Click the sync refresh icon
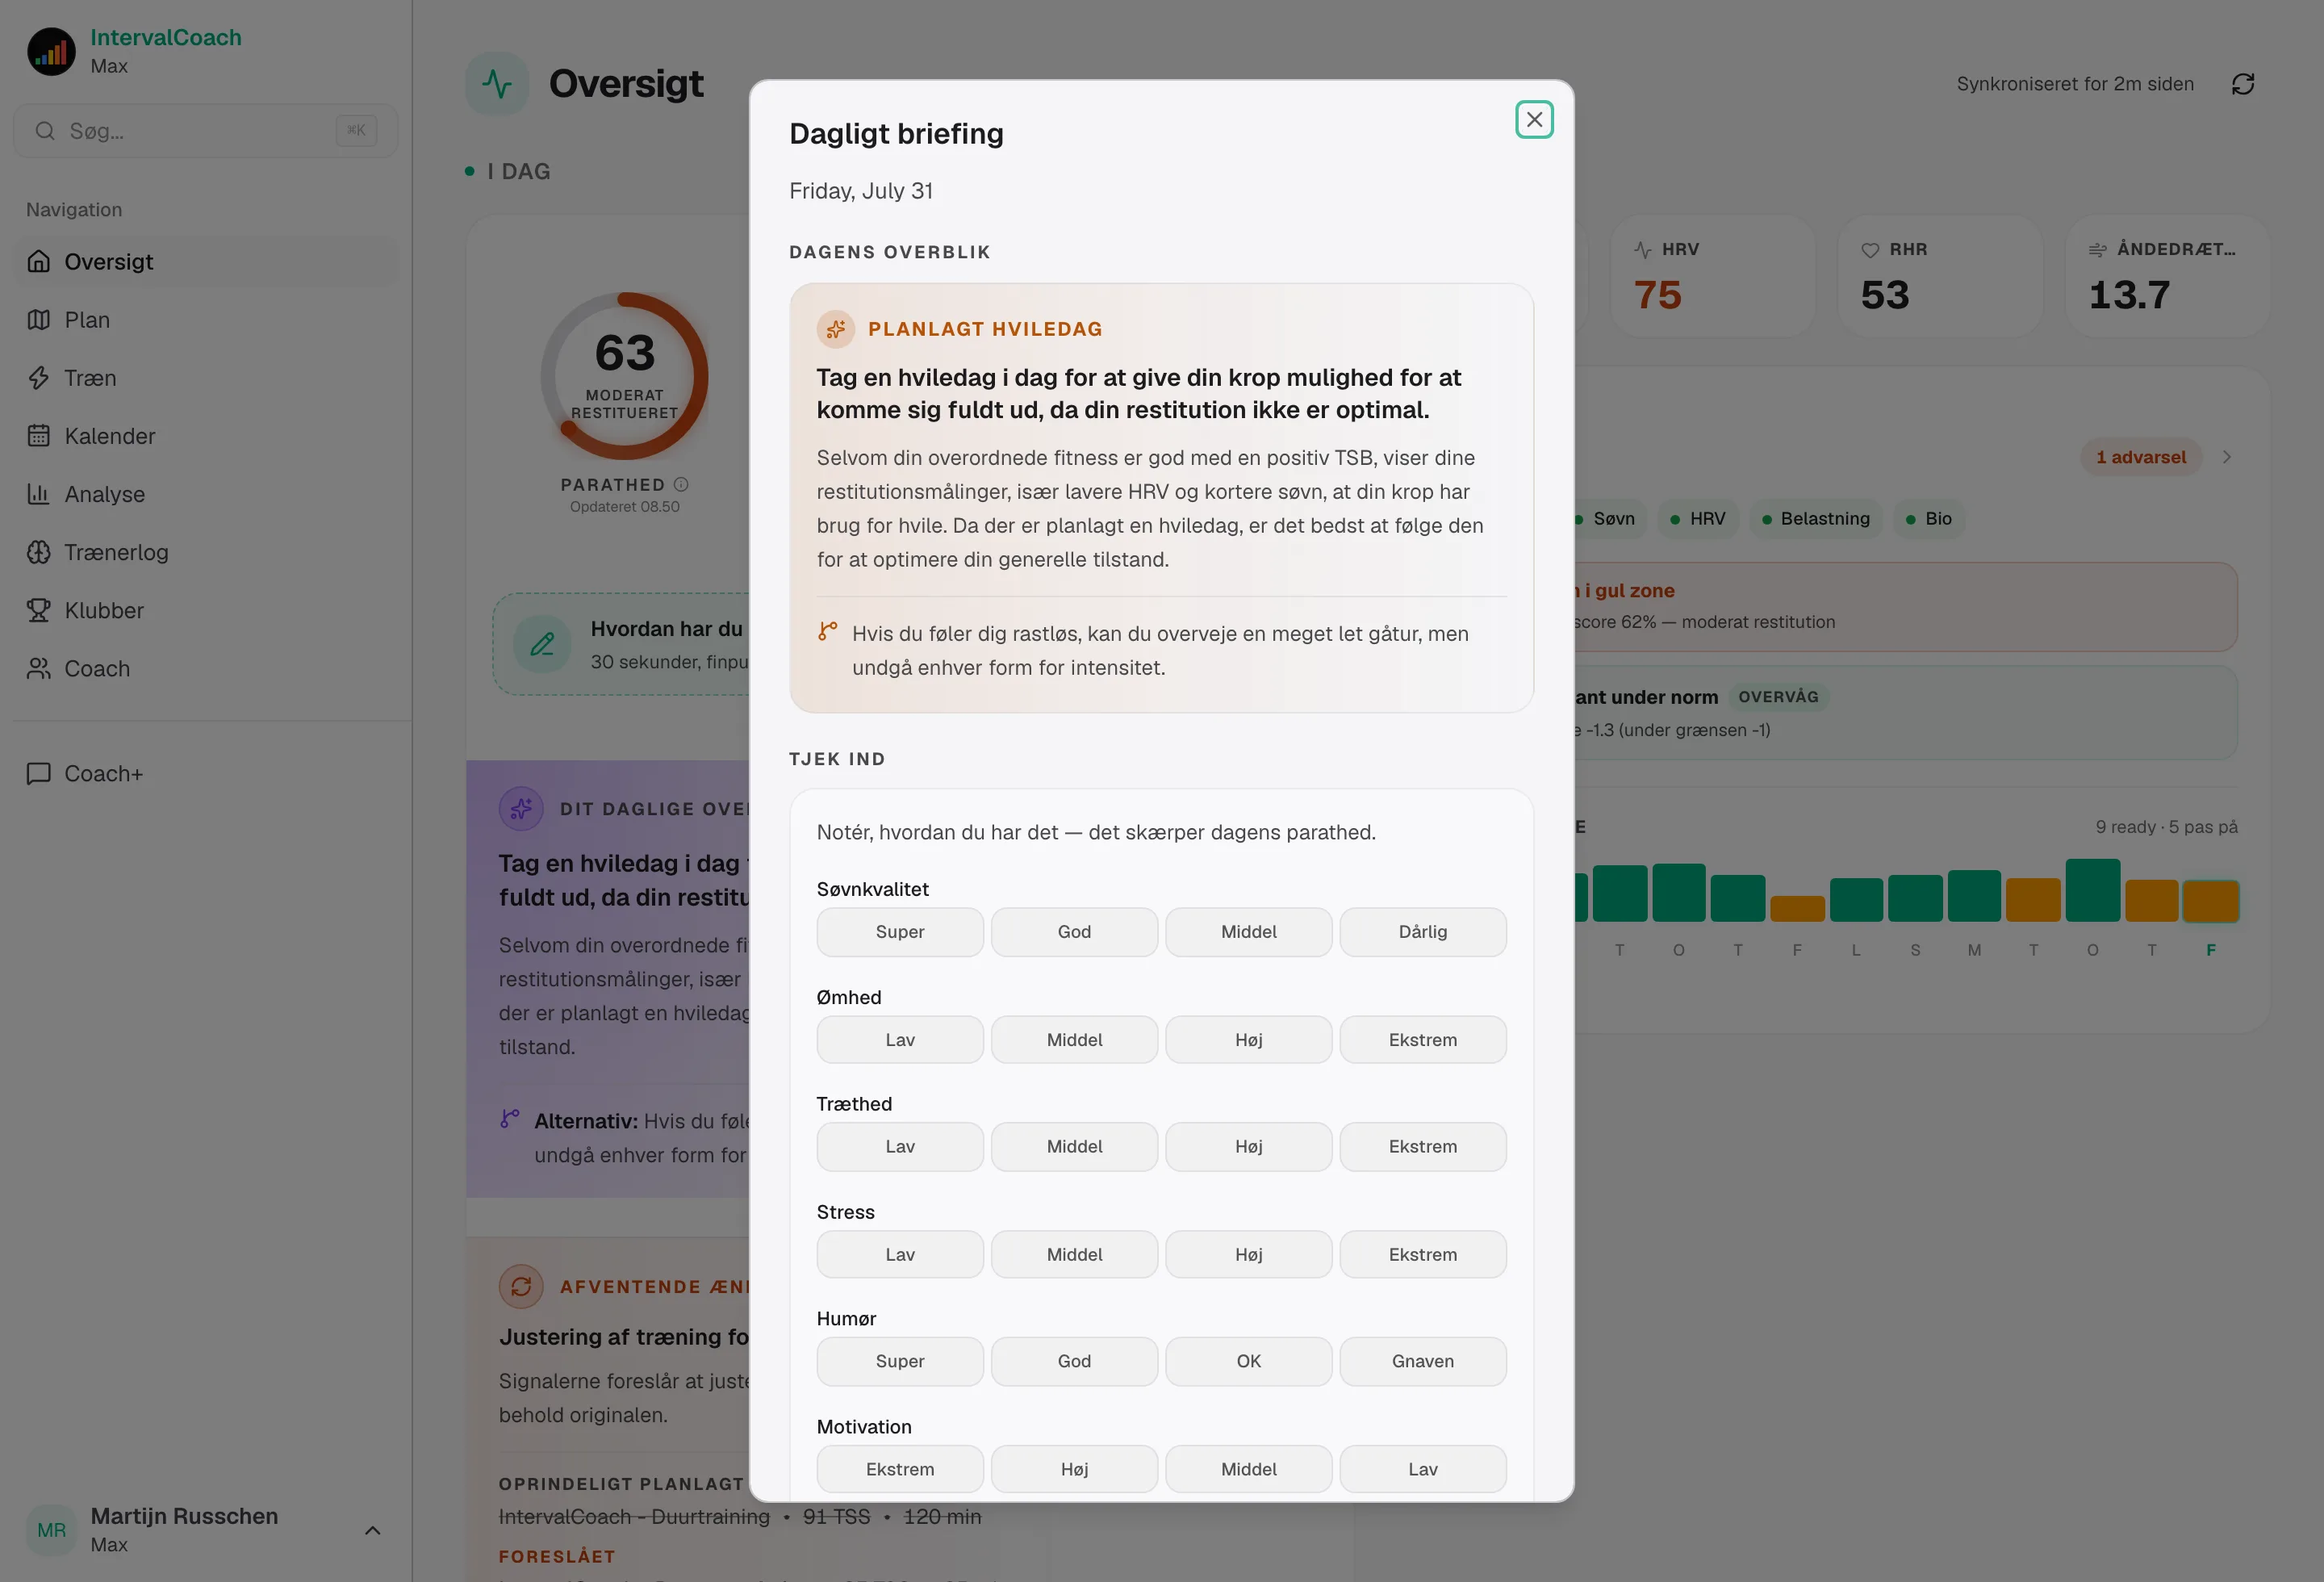Image resolution: width=2324 pixels, height=1582 pixels. (x=2243, y=84)
